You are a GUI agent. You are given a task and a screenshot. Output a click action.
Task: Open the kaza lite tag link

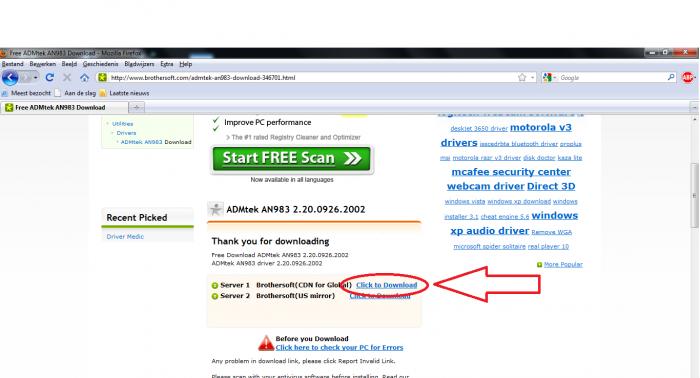(570, 158)
